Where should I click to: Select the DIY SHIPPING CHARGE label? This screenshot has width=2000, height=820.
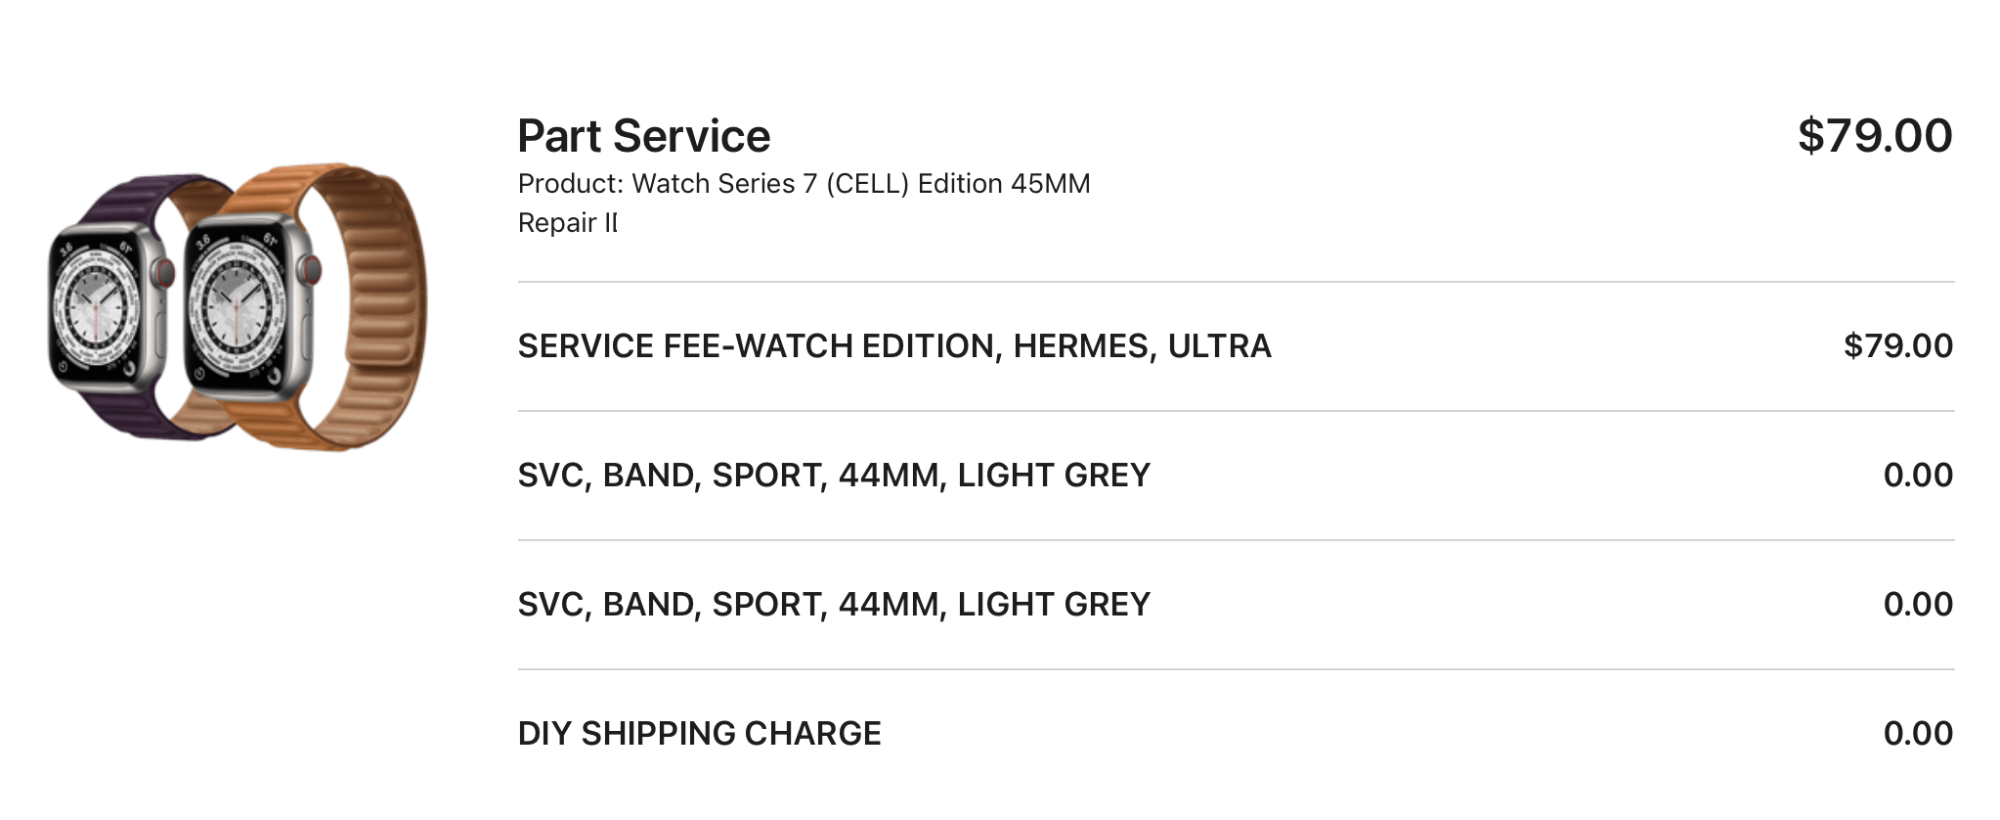click(x=699, y=733)
